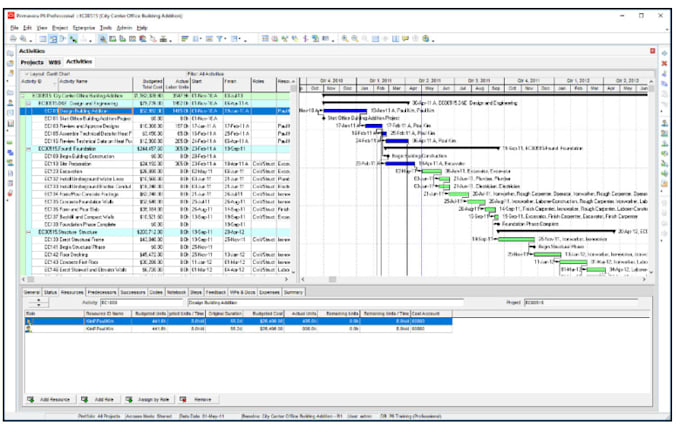680x427 pixels.
Task: Click the green arrow link icon in the toolbar
Action: [x=73, y=39]
